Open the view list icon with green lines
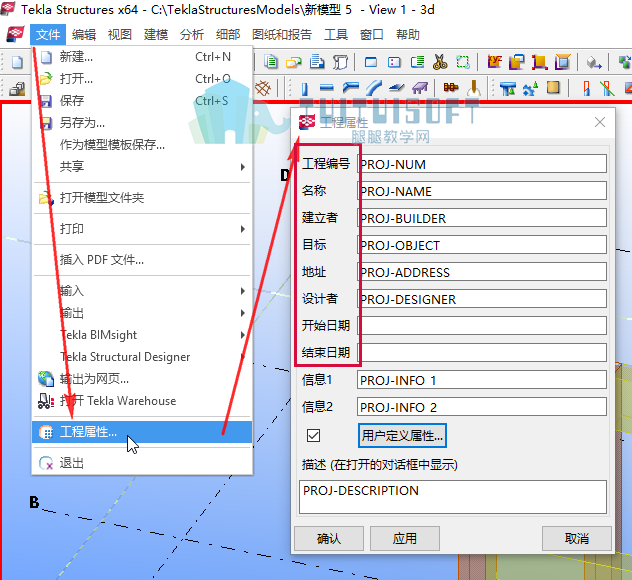This screenshot has height=580, width=632. (417, 62)
